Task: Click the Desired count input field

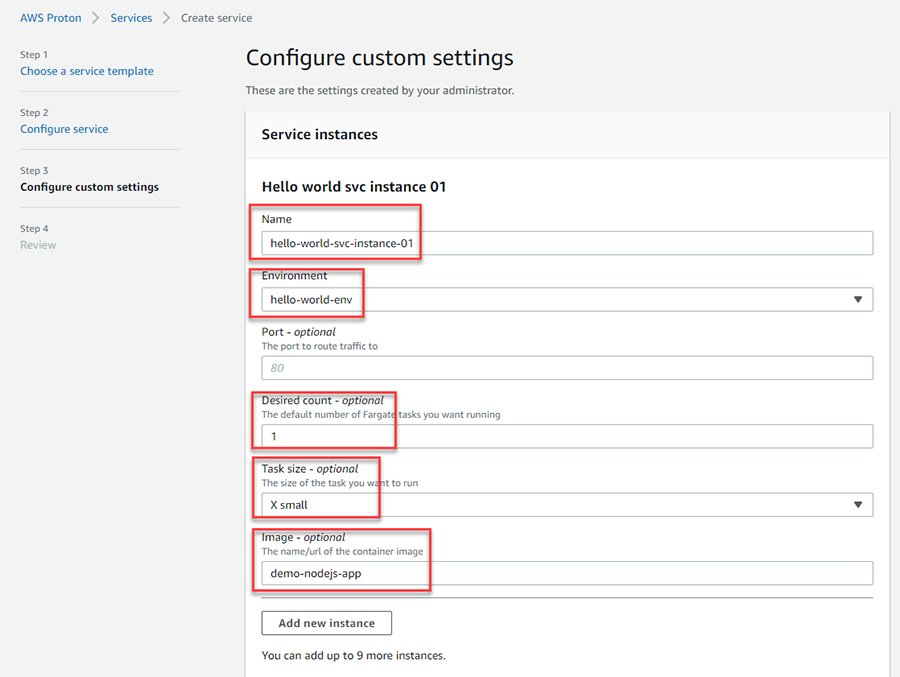Action: tap(565, 435)
